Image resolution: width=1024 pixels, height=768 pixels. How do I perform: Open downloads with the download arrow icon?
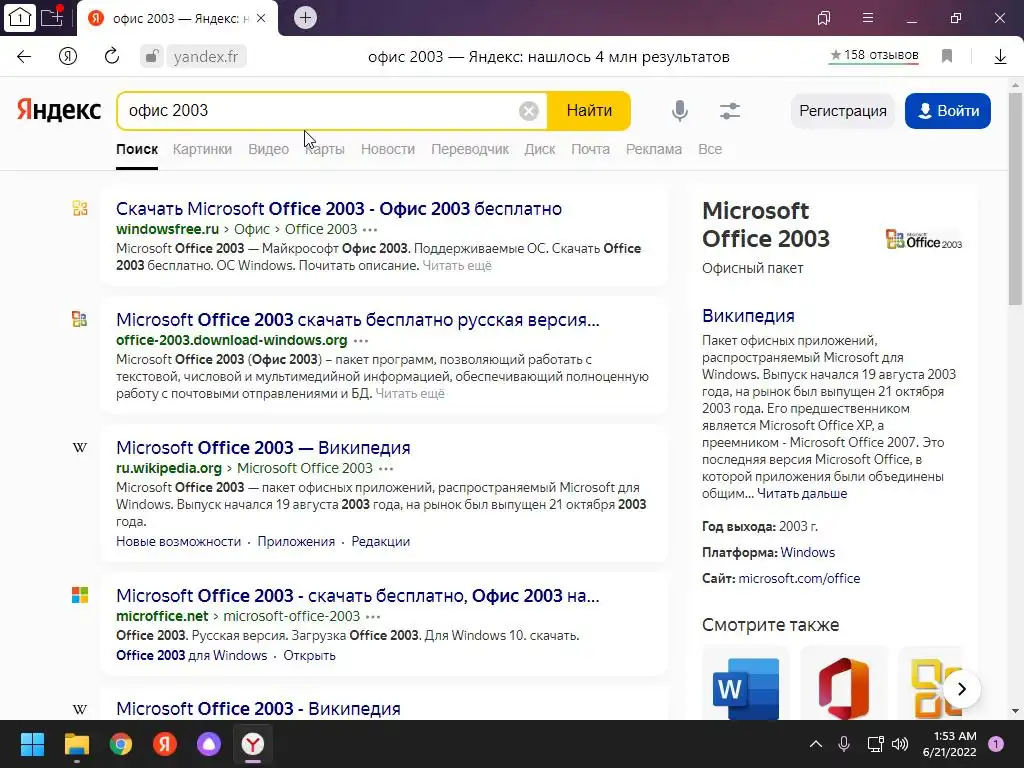pyautogui.click(x=1000, y=57)
